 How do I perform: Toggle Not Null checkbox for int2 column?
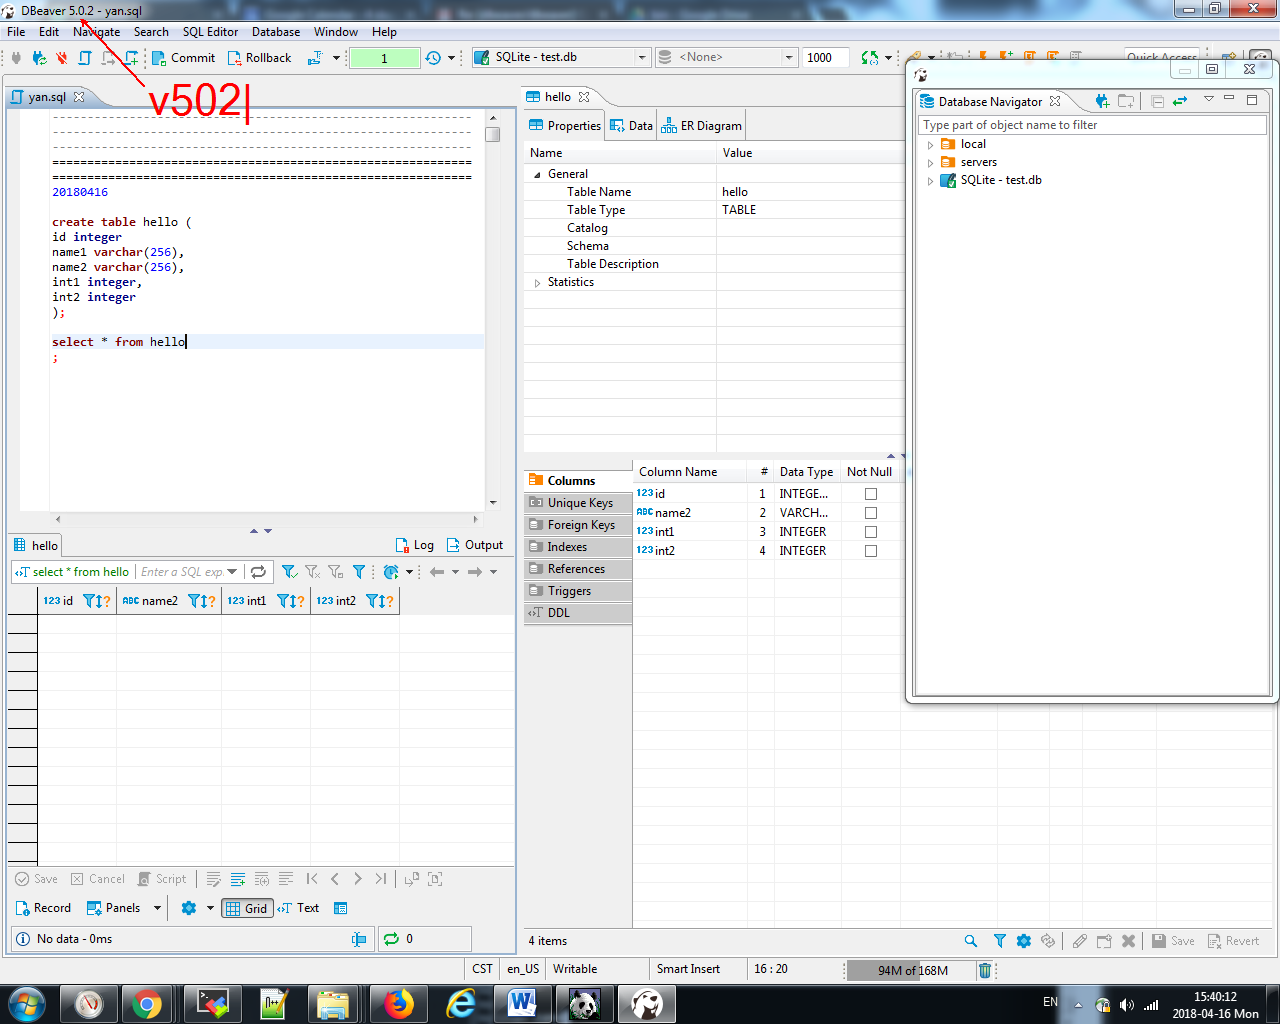point(871,551)
